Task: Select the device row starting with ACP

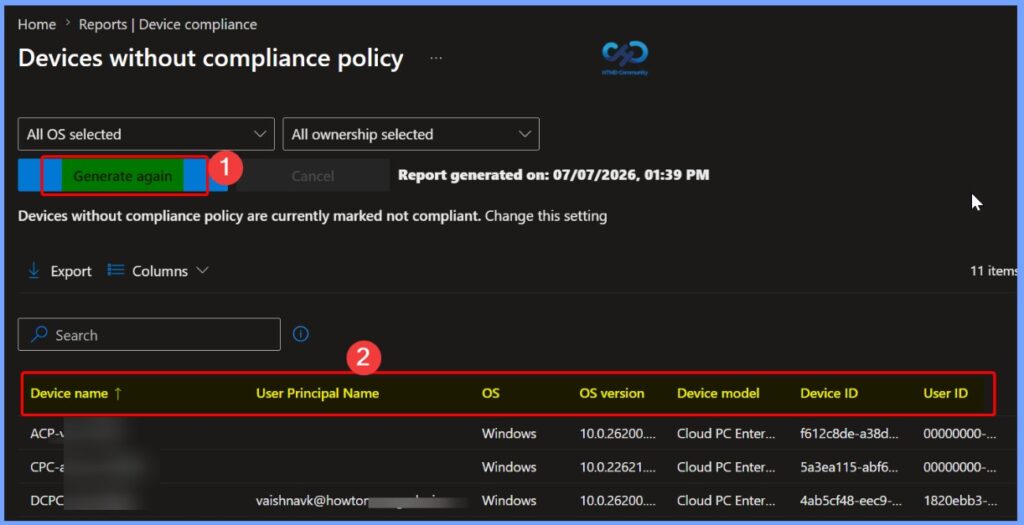Action: (x=516, y=434)
